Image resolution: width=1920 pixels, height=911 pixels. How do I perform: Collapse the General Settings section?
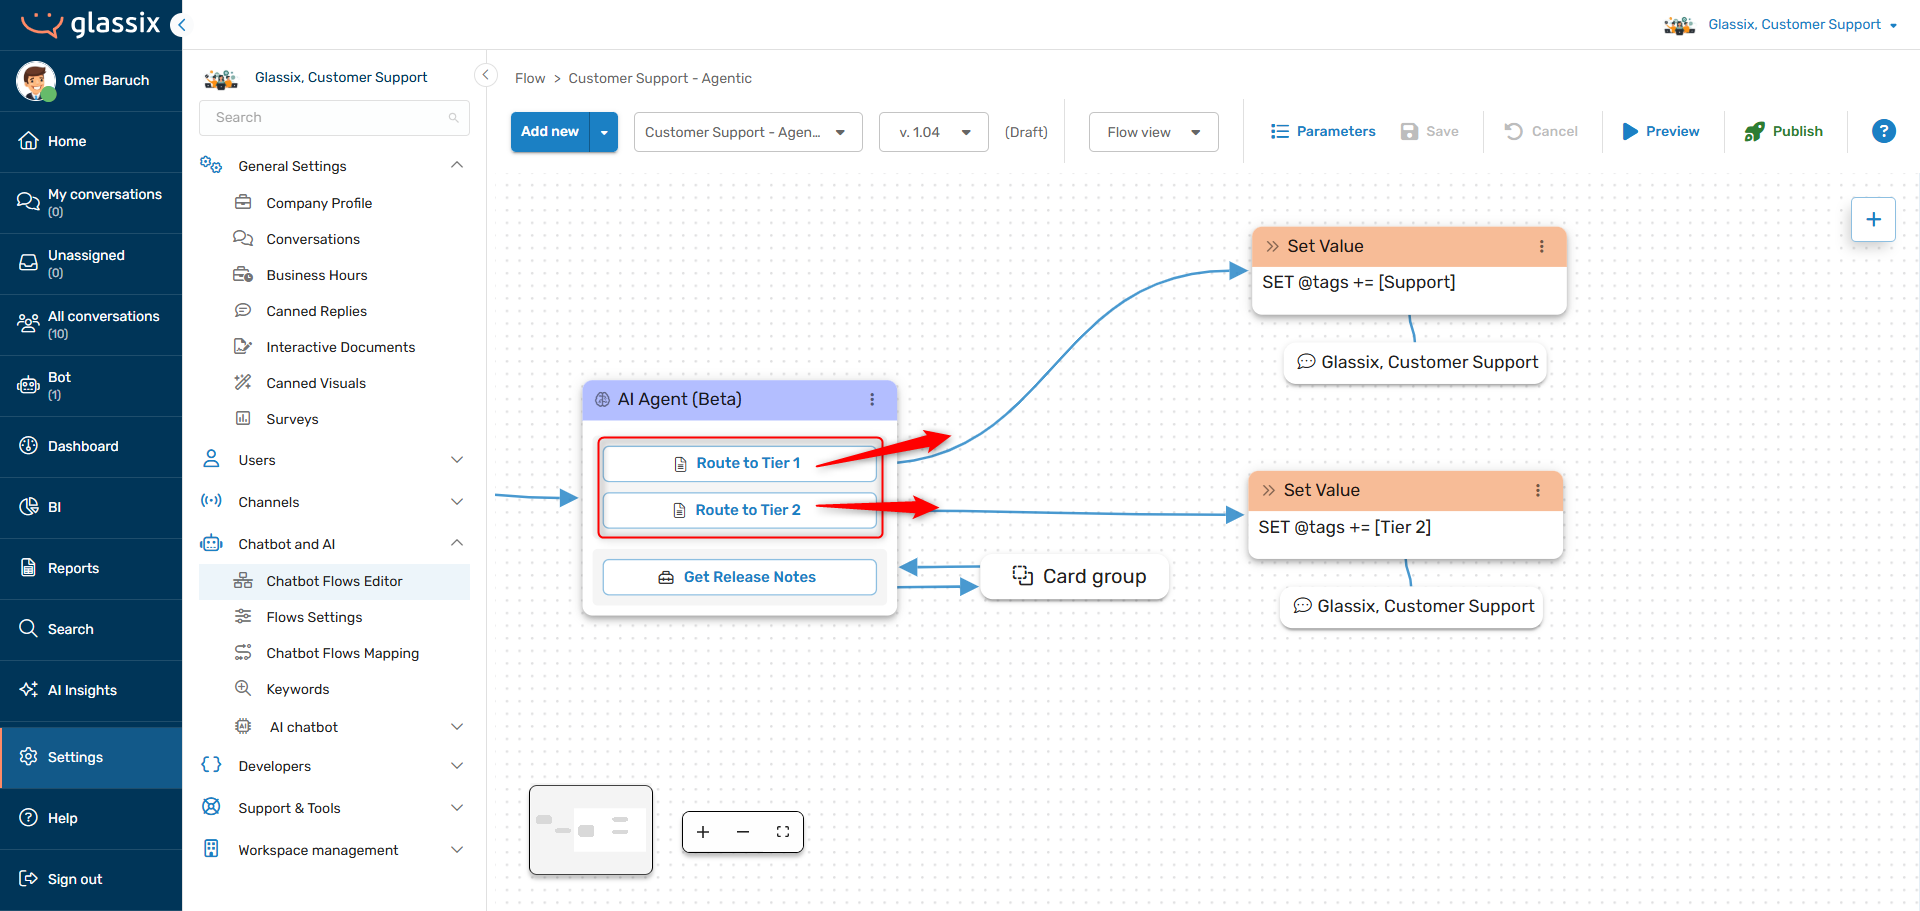point(457,165)
